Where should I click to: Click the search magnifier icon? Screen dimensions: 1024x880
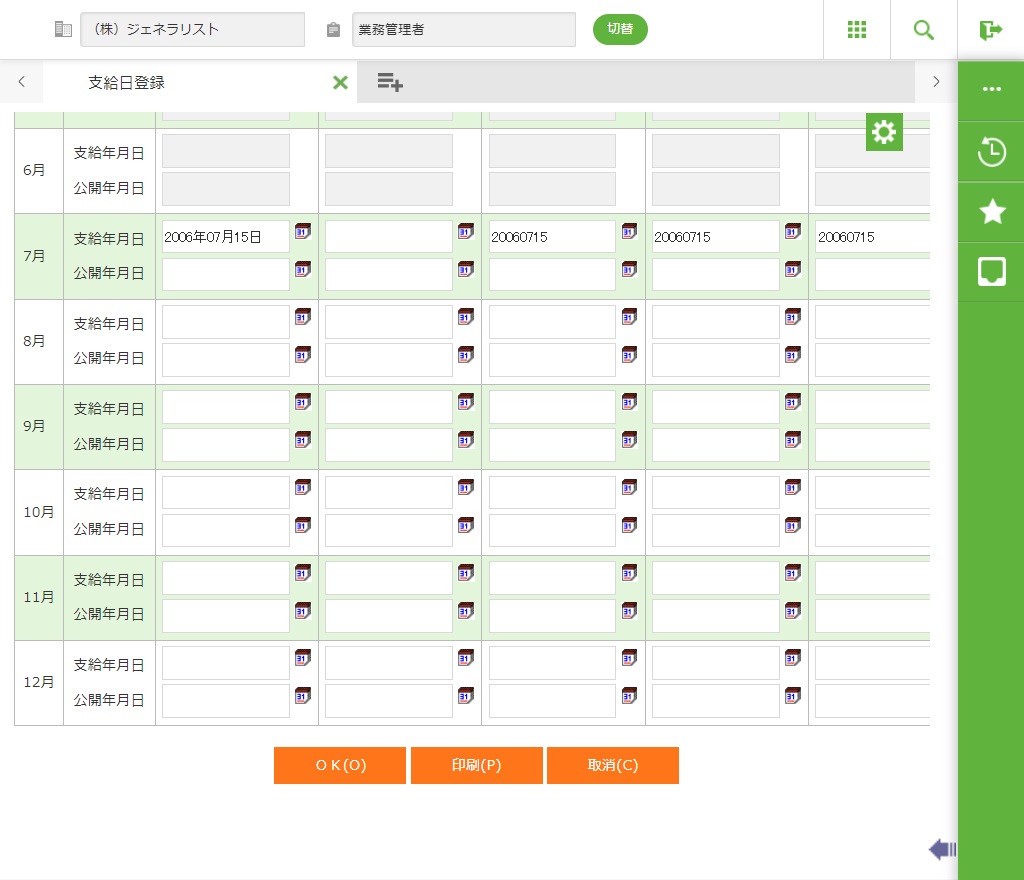(924, 30)
